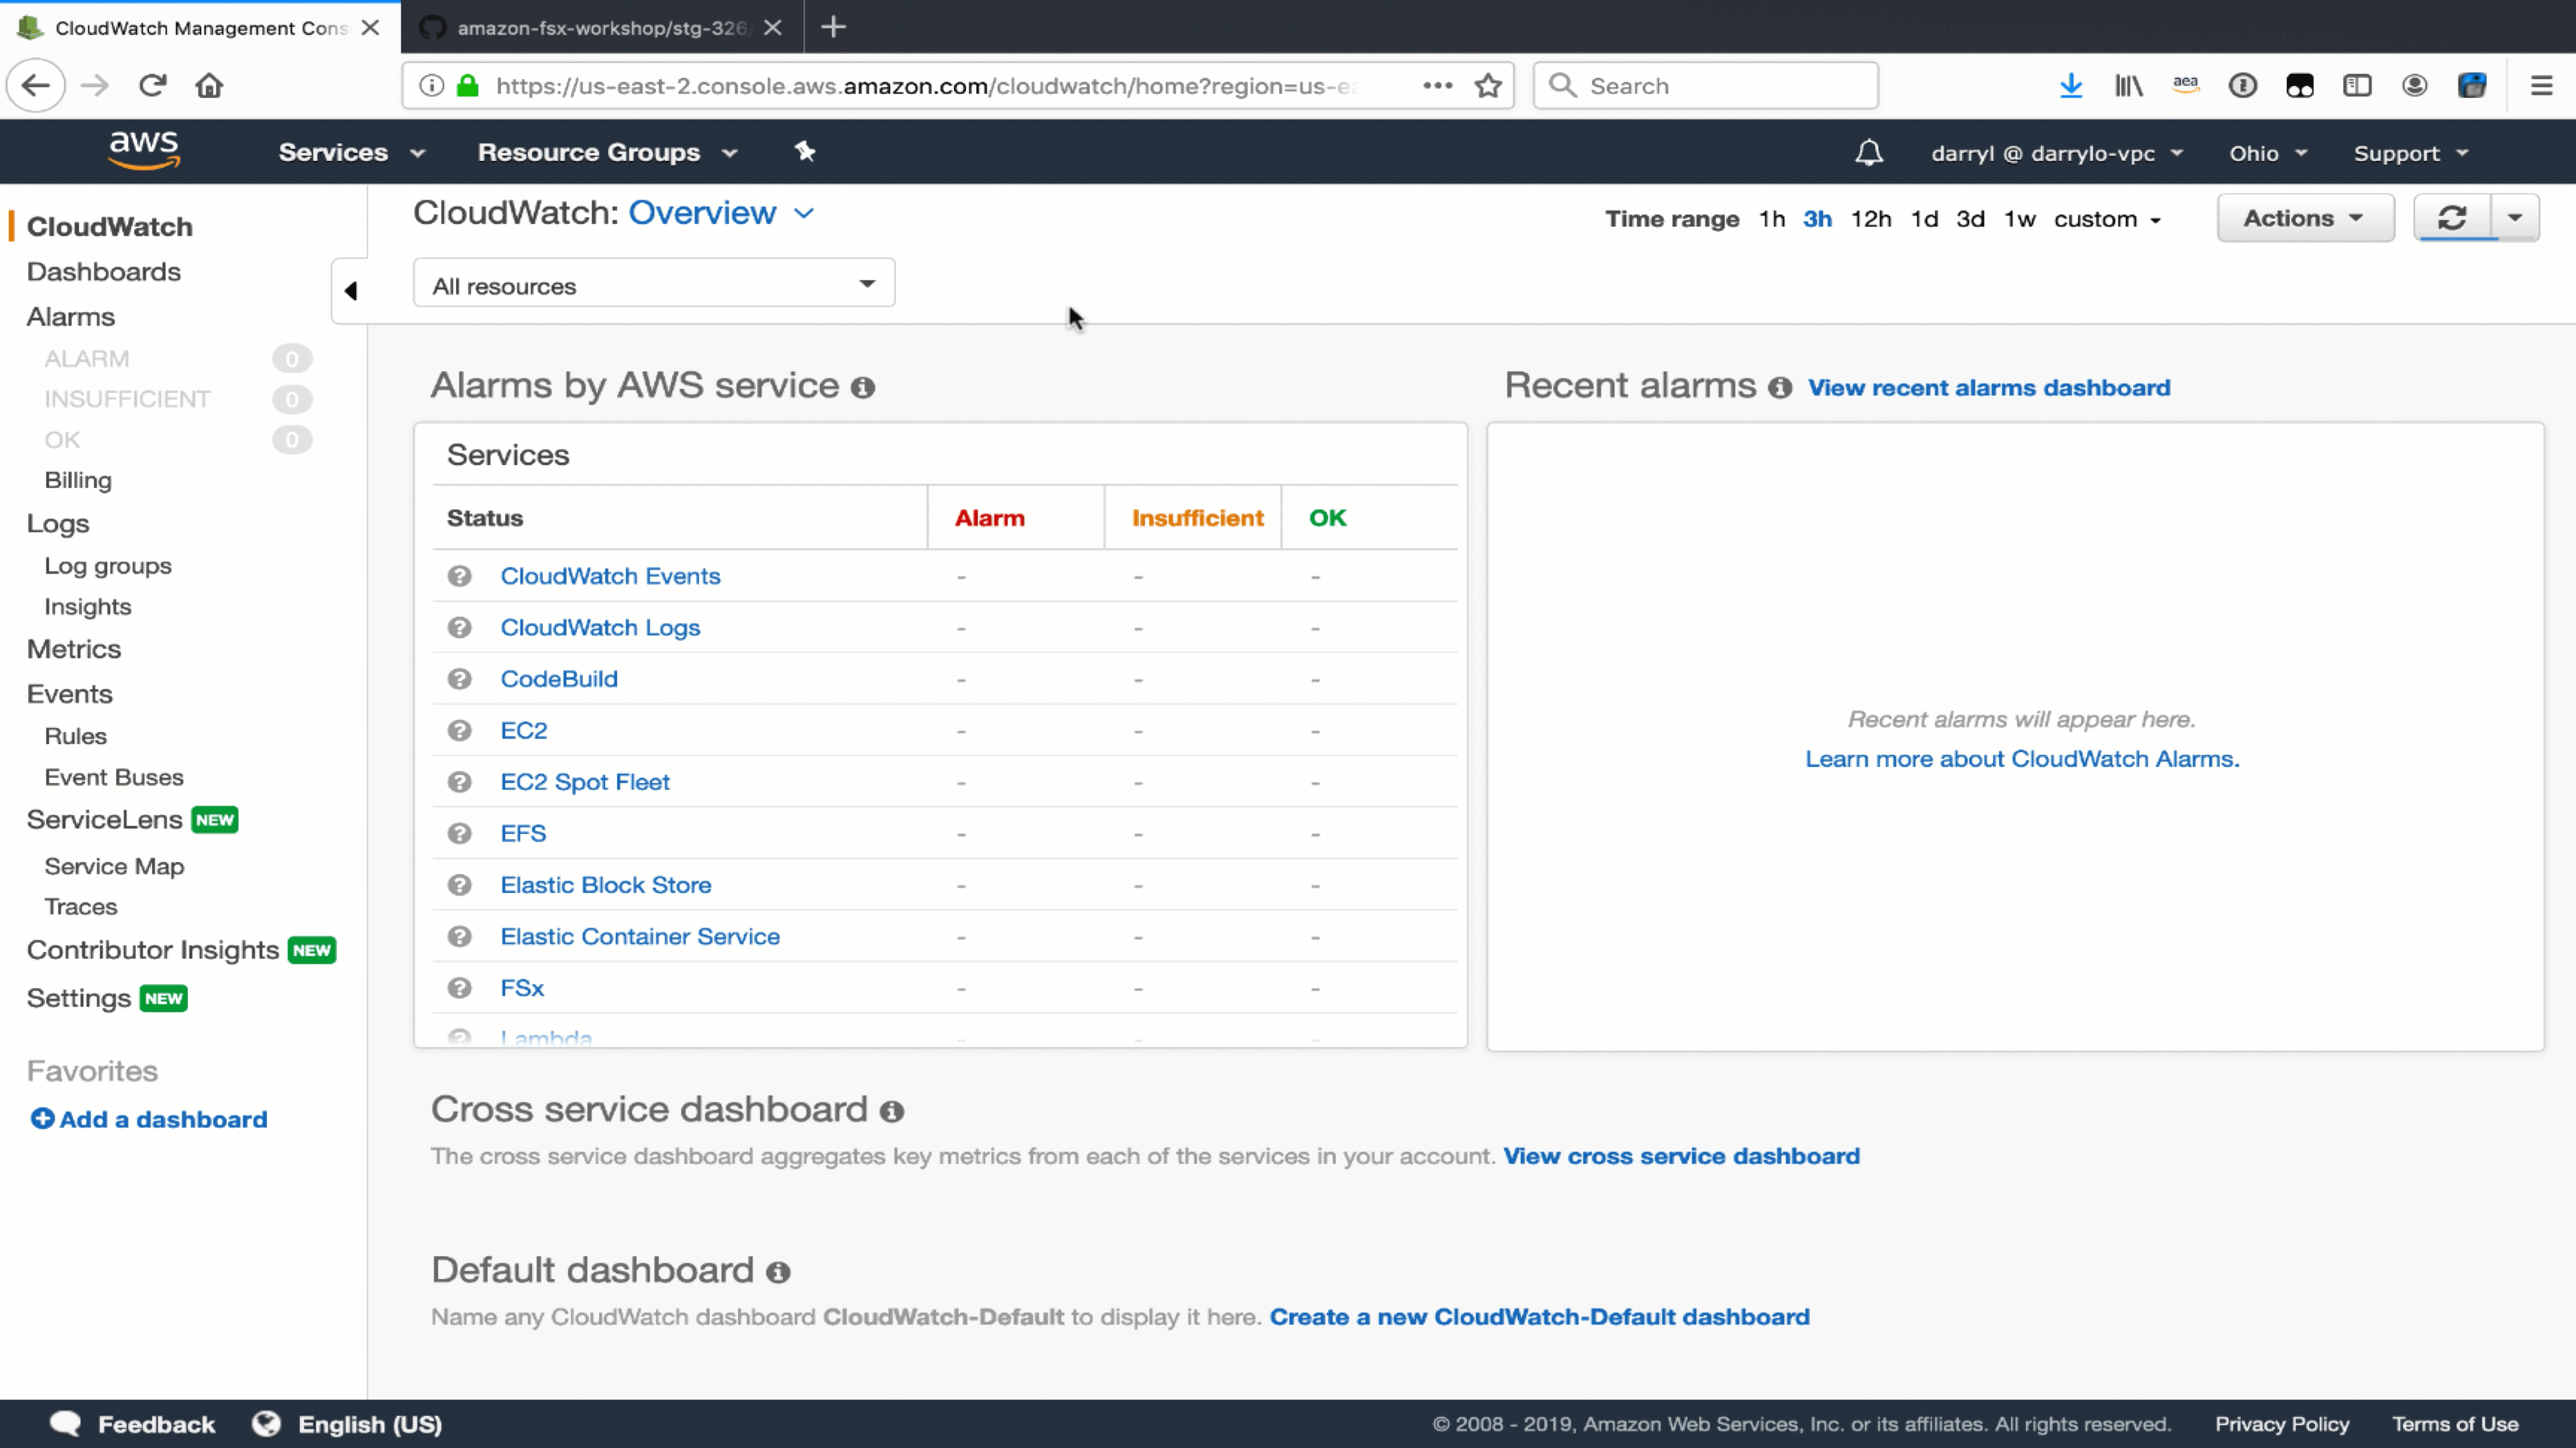Reload the current page
Viewport: 2576px width, 1448px height.
152,86
